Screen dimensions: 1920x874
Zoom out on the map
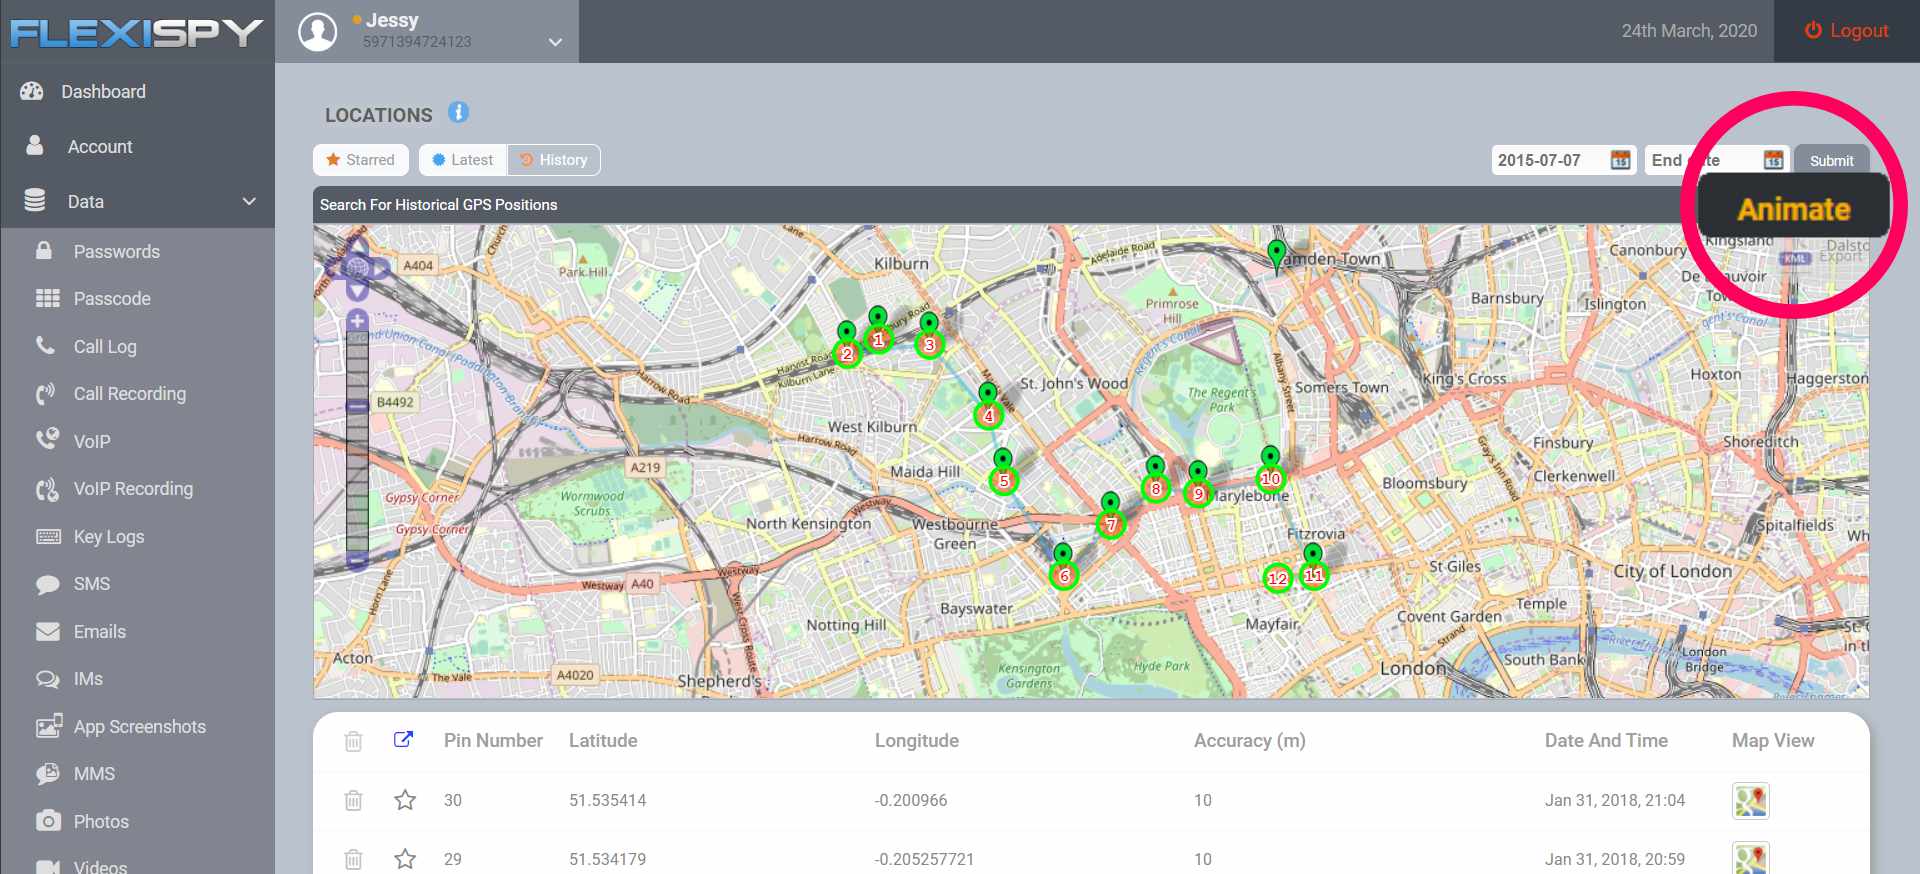pos(357,560)
